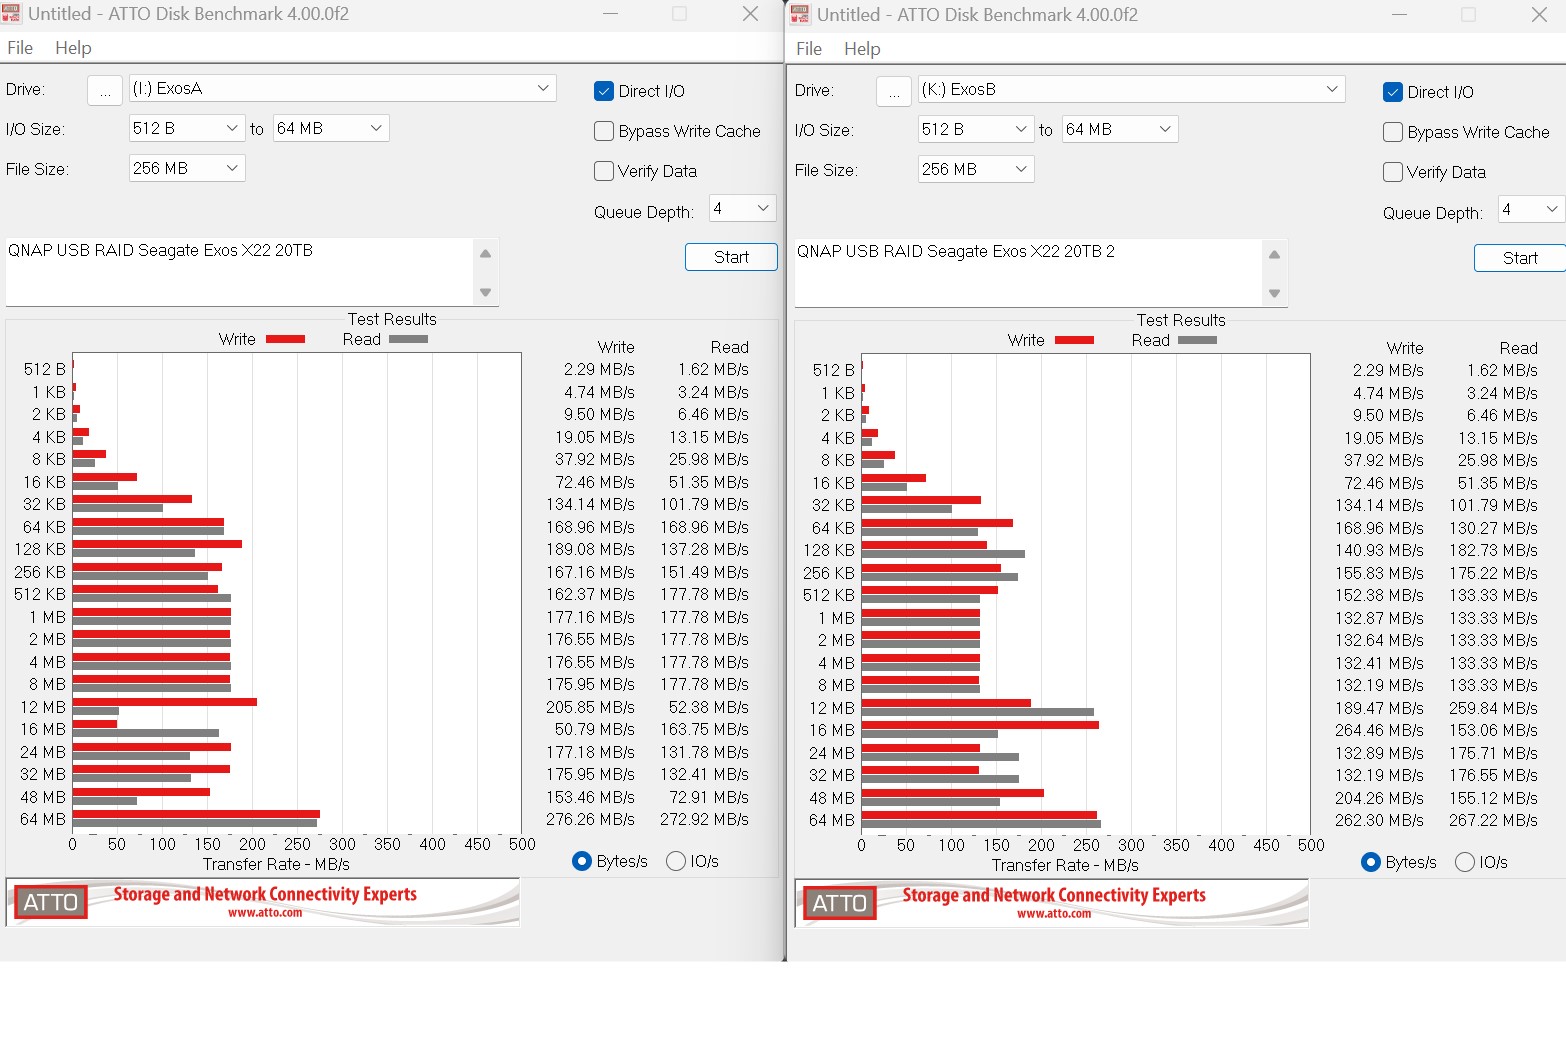Open the 512 B I/O size dropdown in the ExosA window
Image resolution: width=1566 pixels, height=1039 pixels.
187,128
